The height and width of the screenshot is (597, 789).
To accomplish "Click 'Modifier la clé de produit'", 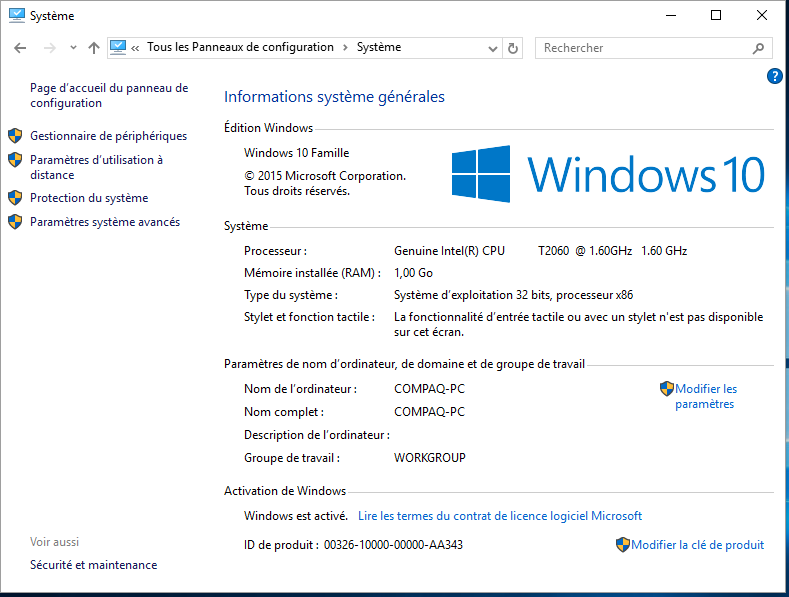I will pyautogui.click(x=697, y=545).
